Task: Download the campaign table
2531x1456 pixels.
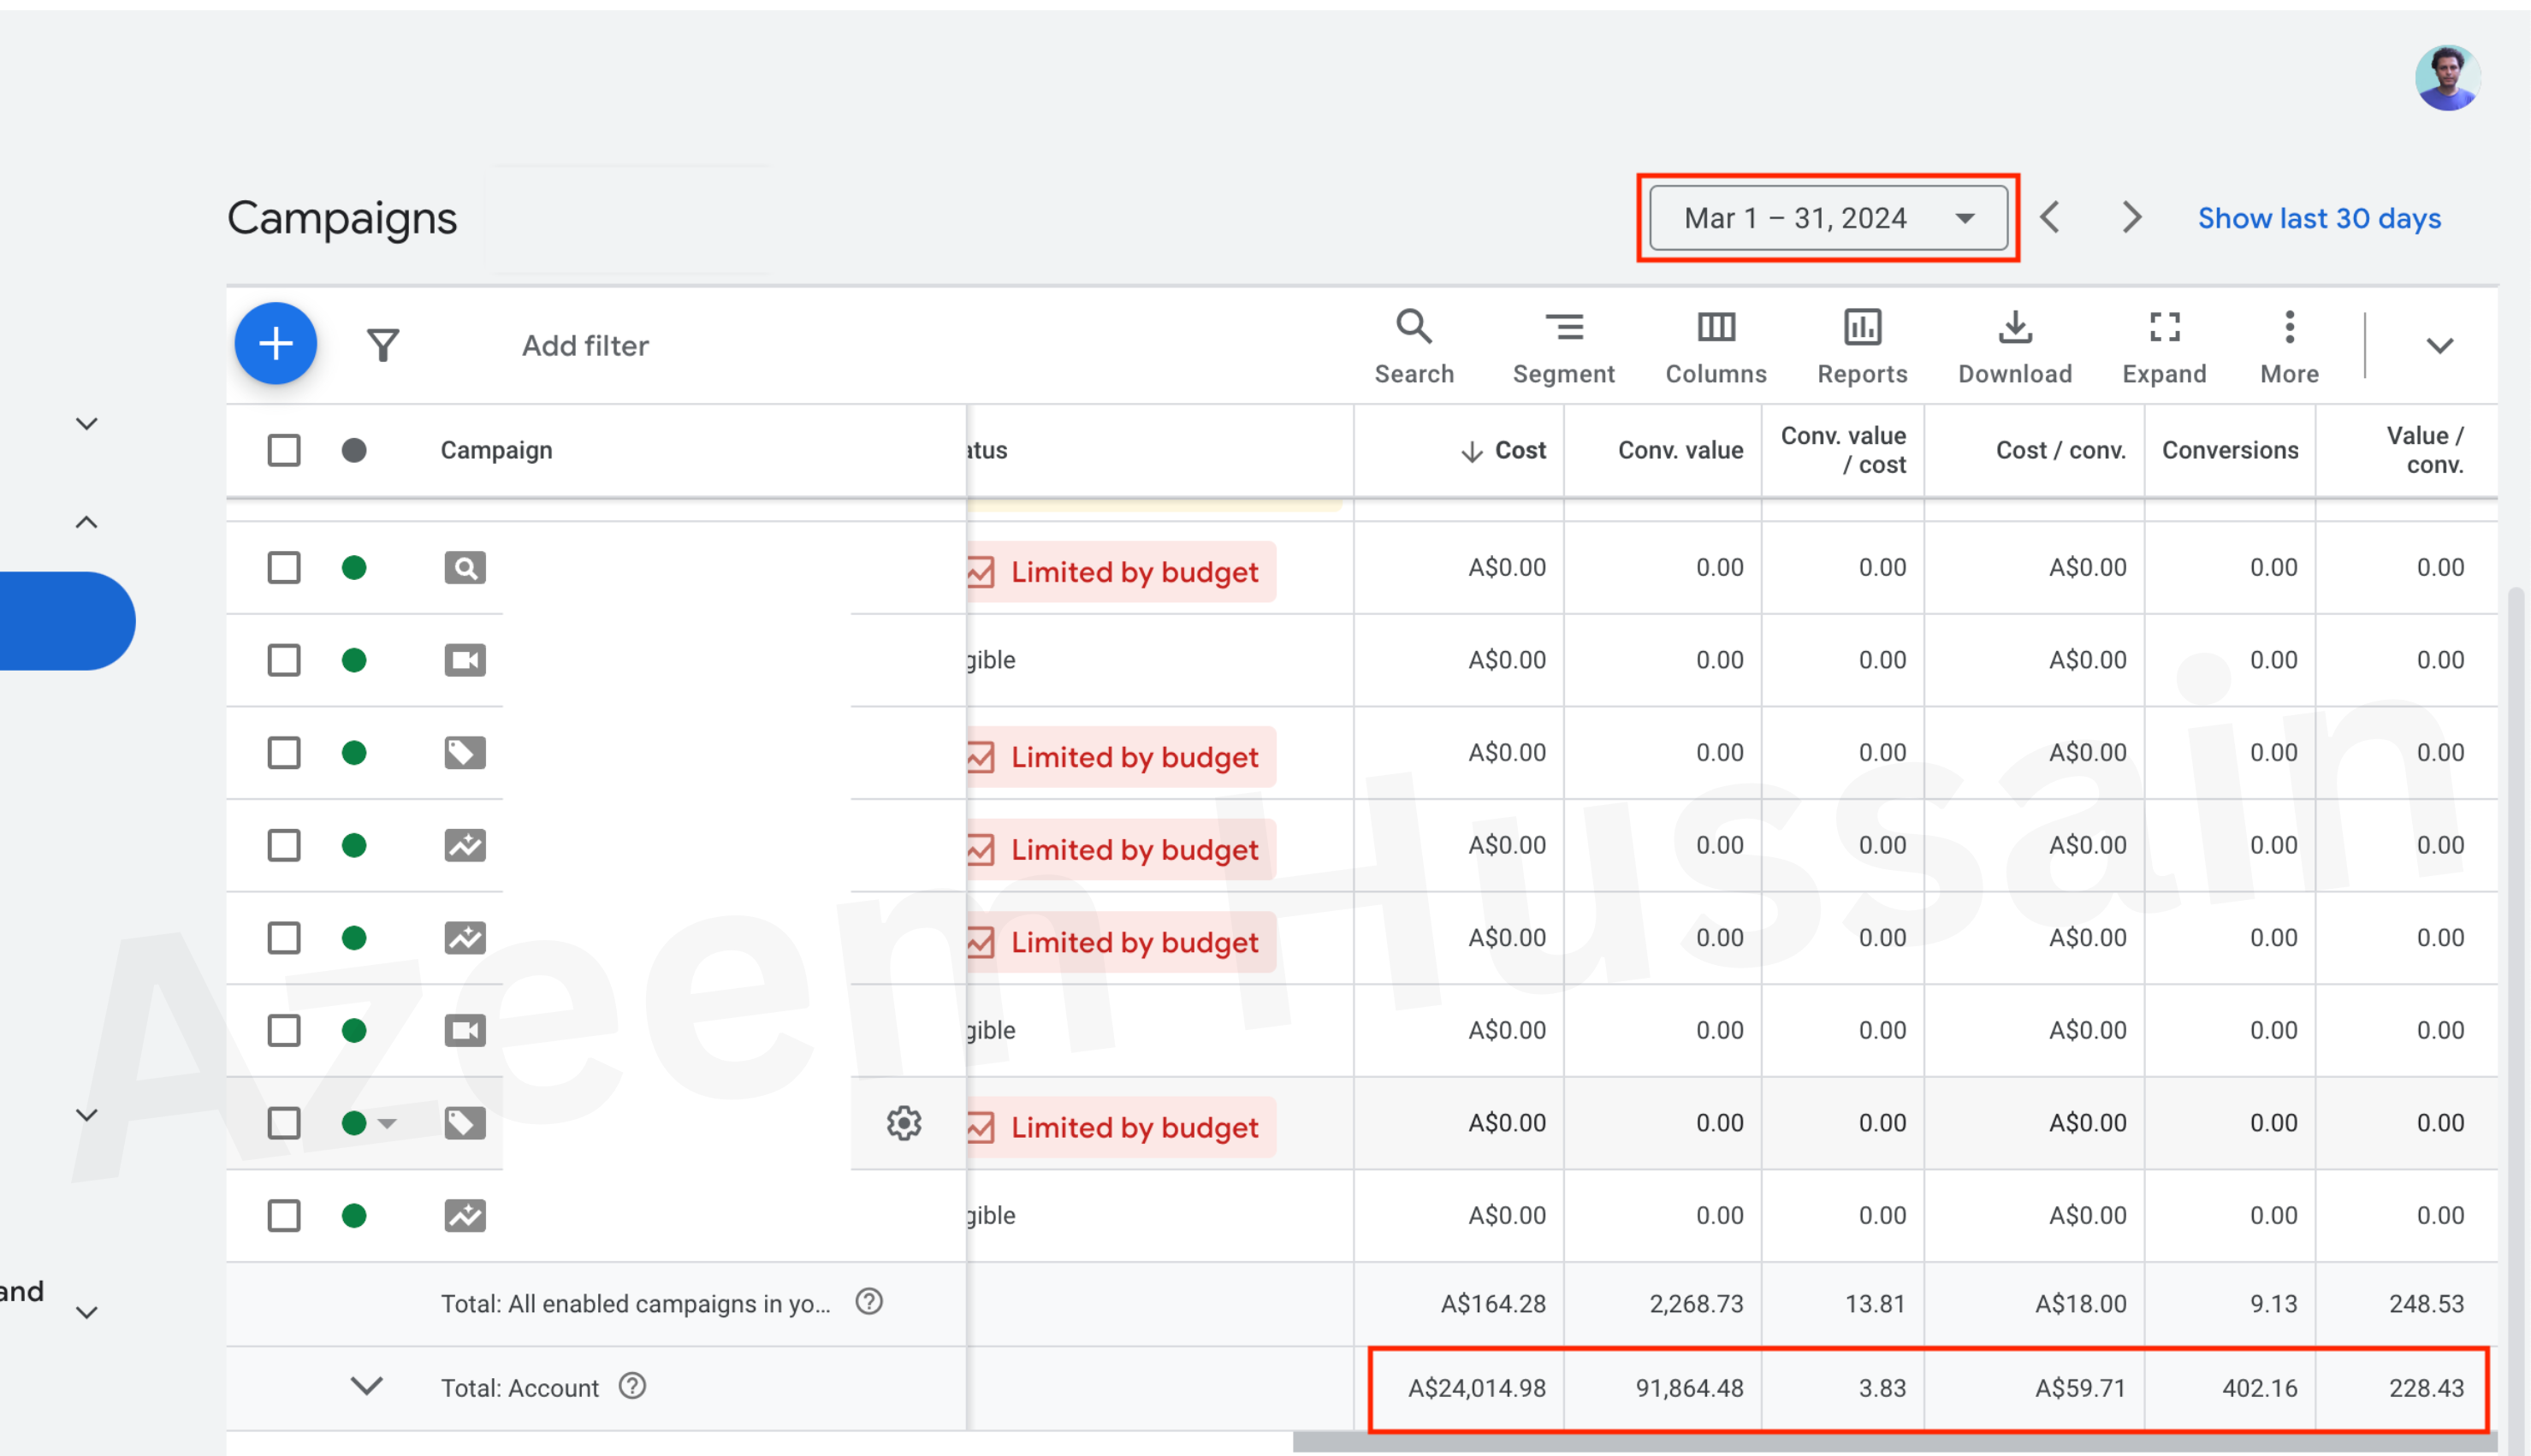Action: click(x=2014, y=347)
